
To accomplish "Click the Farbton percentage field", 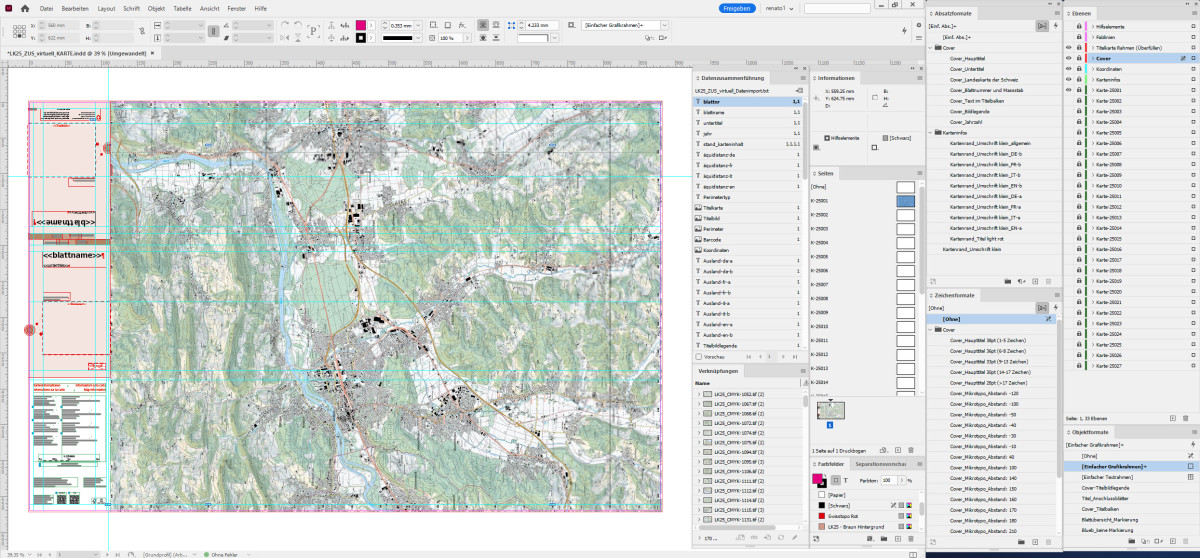I will coord(889,480).
